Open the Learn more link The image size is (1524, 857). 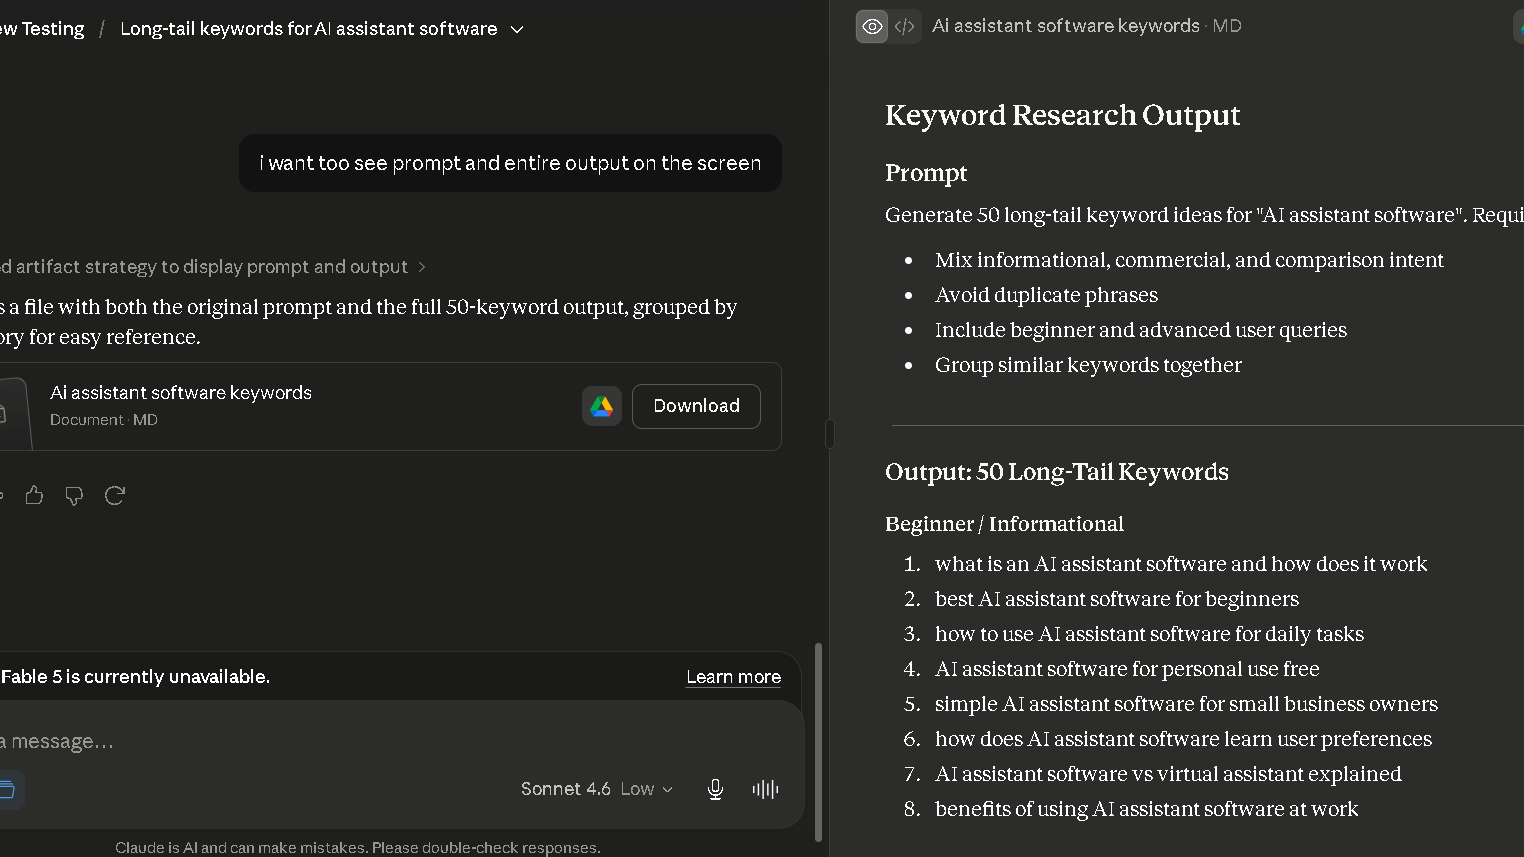733,677
